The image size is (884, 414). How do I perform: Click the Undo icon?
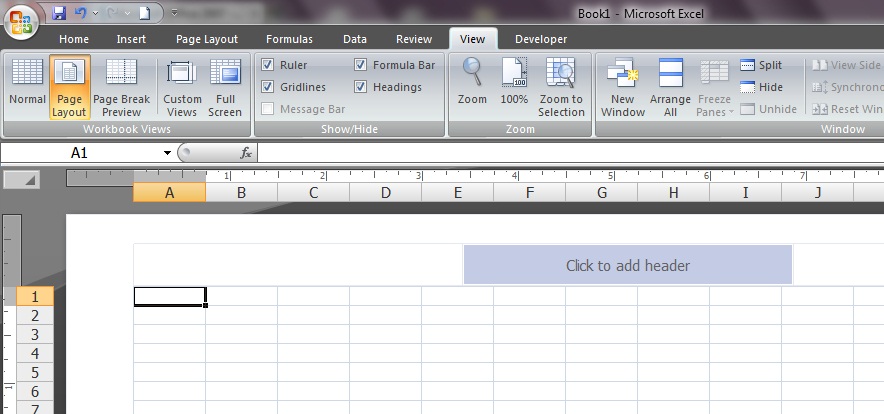(81, 13)
